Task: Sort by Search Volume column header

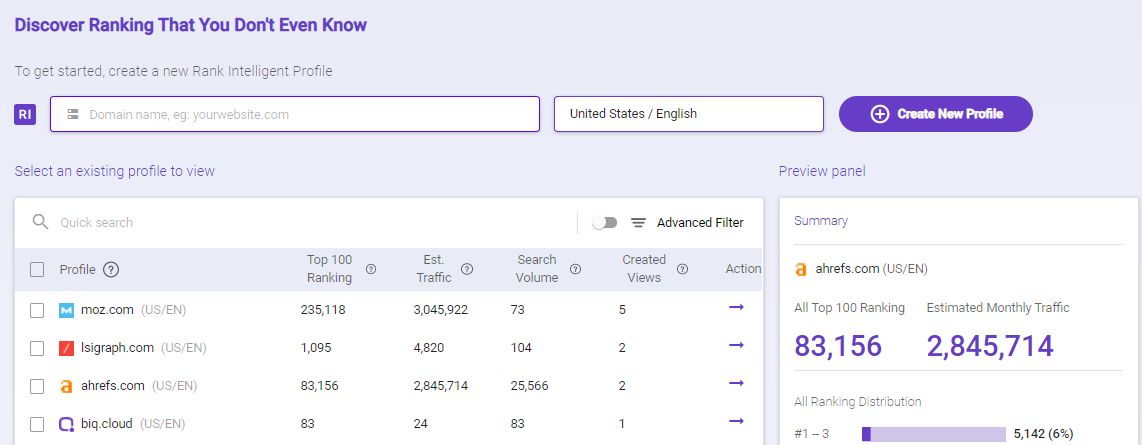Action: coord(537,269)
